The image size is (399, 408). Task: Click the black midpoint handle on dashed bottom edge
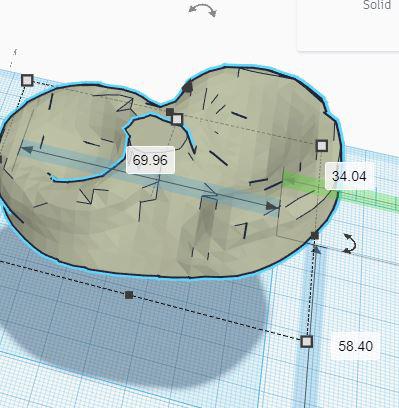pos(129,295)
